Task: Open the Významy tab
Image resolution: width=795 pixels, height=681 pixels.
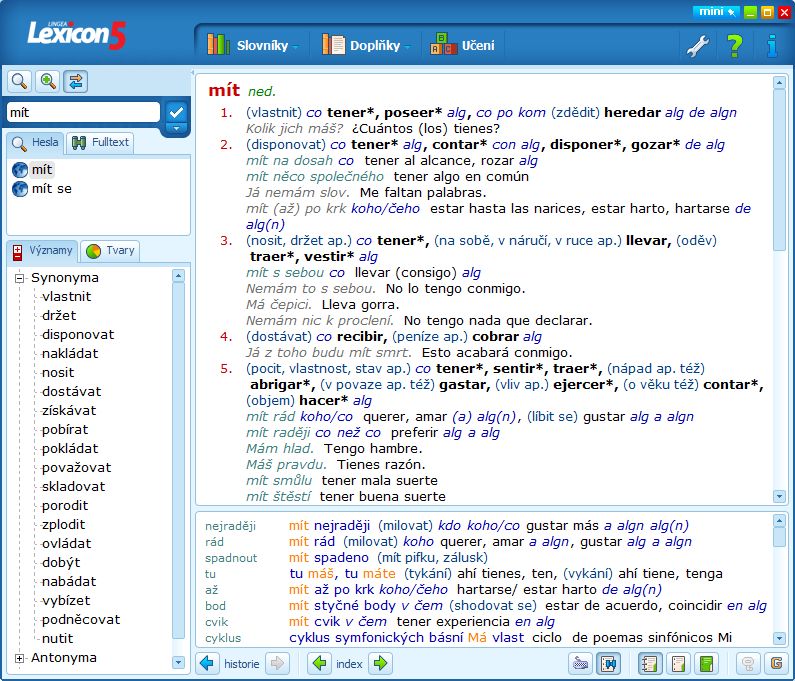Action: pos(43,250)
